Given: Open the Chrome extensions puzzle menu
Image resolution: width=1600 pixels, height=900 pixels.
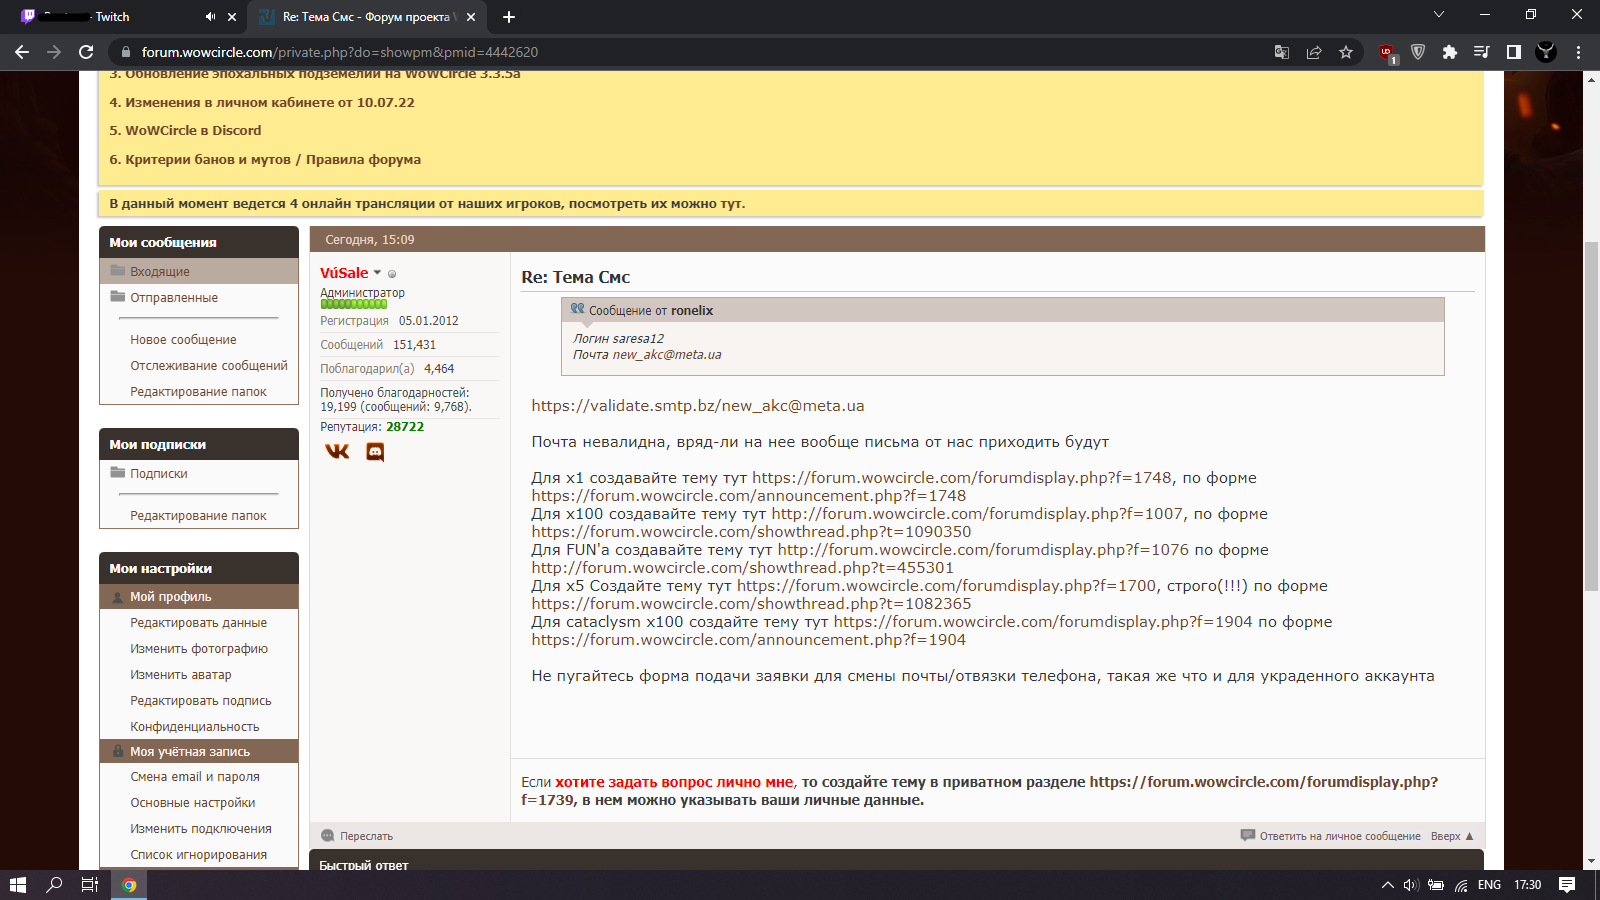Looking at the screenshot, I should point(1450,52).
